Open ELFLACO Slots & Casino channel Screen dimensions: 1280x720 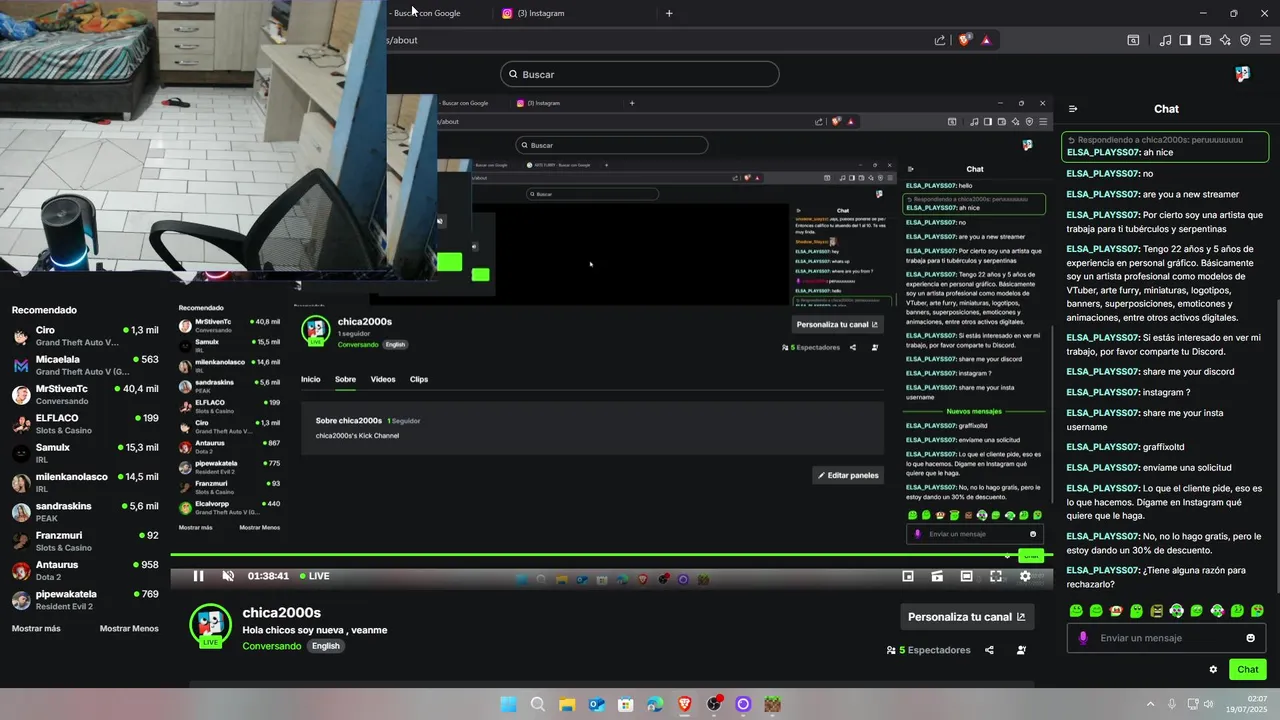[85, 424]
